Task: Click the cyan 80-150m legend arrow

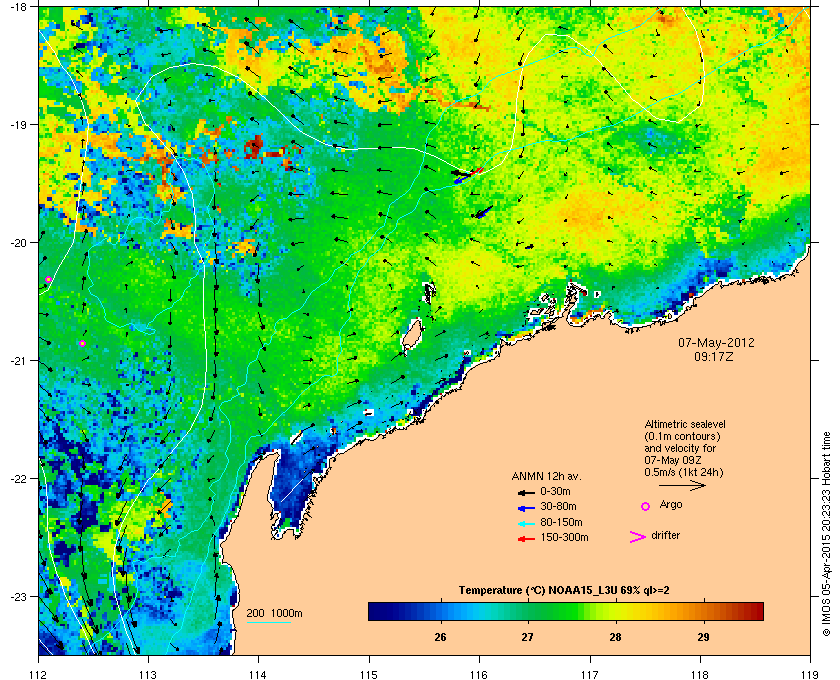Action: pyautogui.click(x=526, y=523)
